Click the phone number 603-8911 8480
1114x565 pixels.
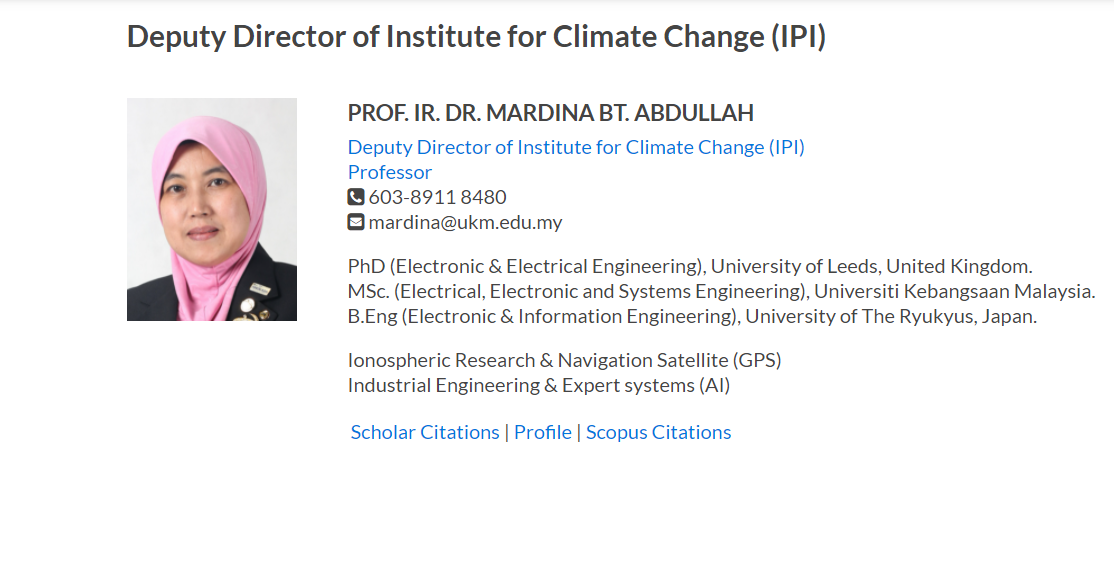pos(438,197)
